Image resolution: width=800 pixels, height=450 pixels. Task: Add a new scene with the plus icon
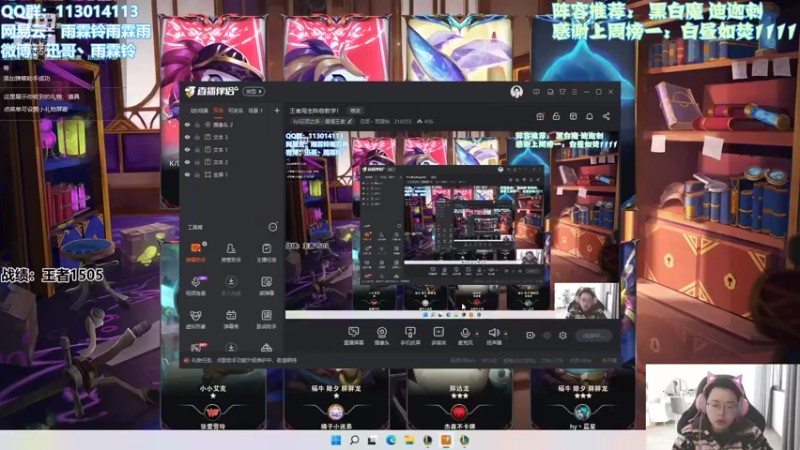point(277,110)
